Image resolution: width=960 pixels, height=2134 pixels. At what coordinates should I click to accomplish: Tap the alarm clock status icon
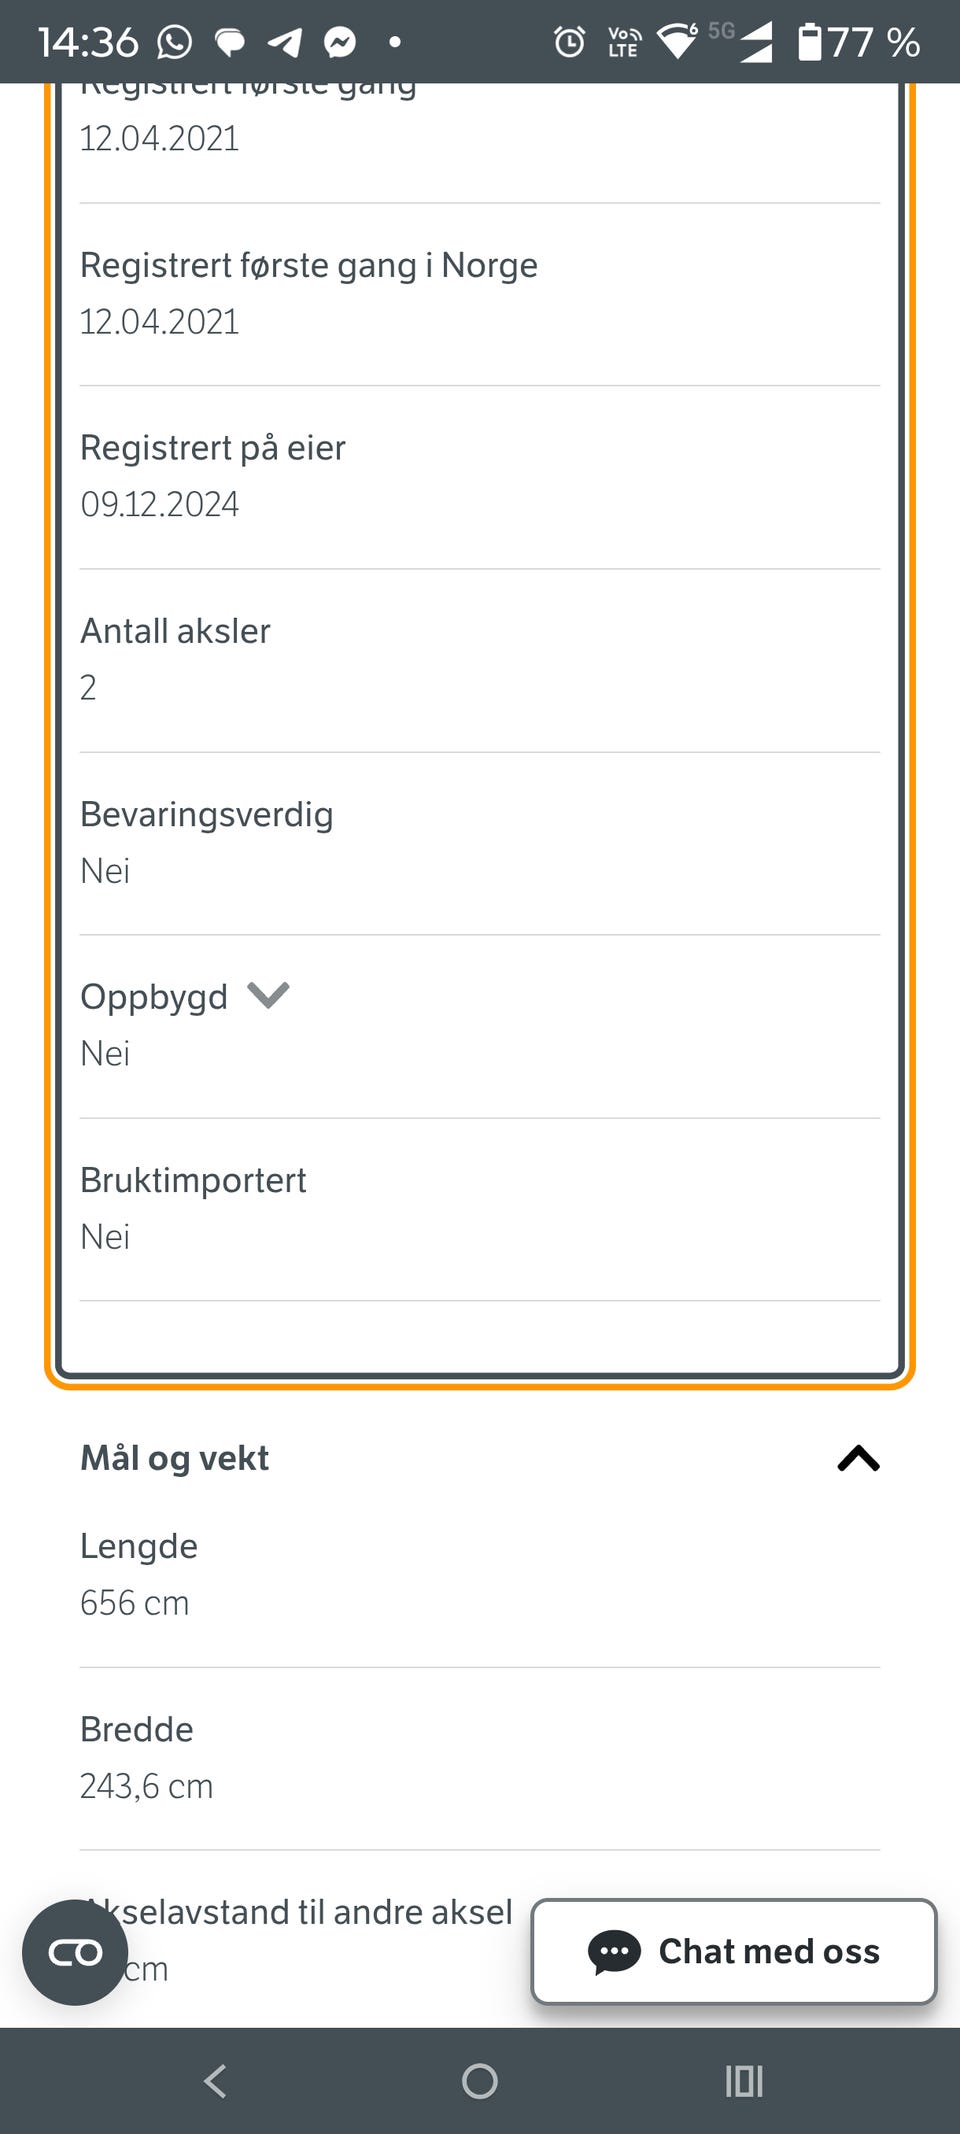[x=570, y=42]
